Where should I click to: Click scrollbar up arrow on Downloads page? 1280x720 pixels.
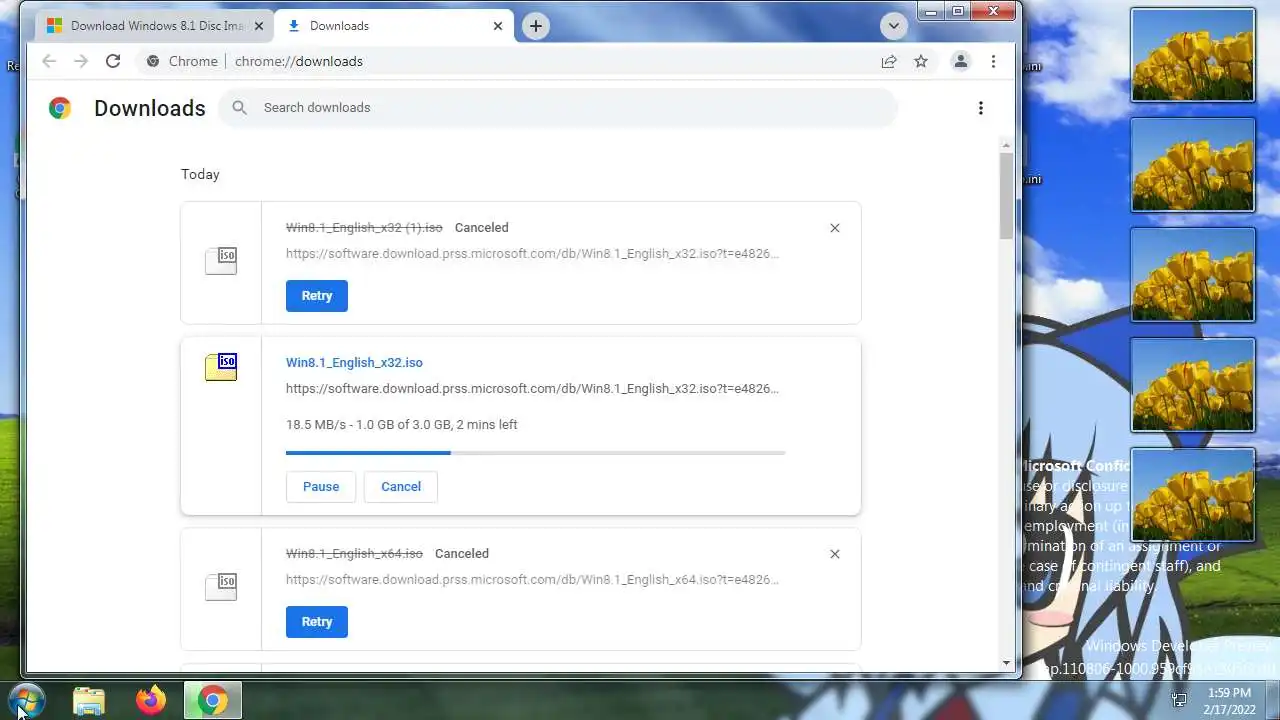click(1006, 145)
